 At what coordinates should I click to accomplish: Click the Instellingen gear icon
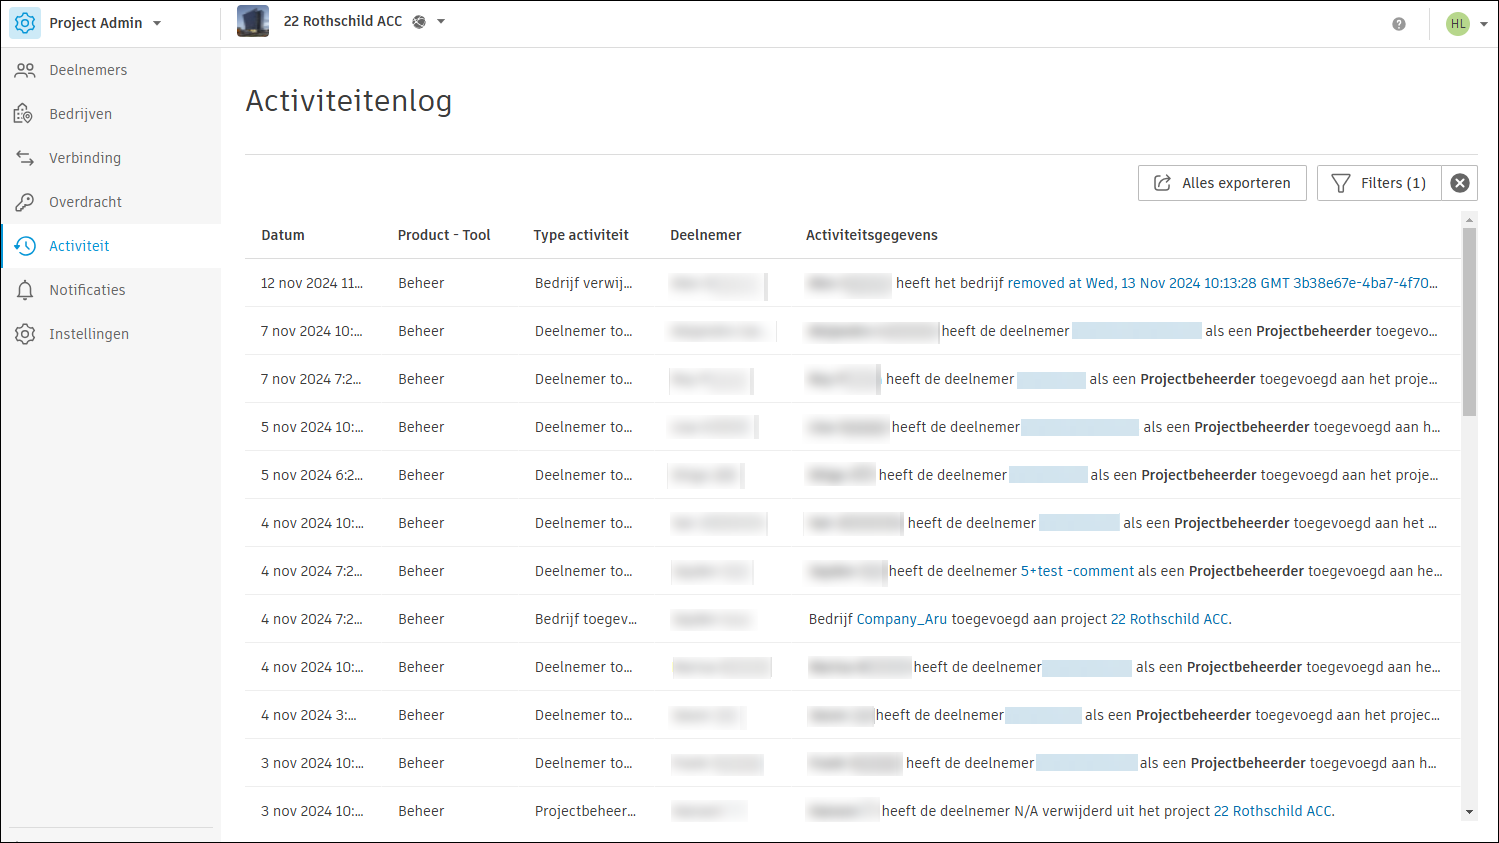[25, 334]
